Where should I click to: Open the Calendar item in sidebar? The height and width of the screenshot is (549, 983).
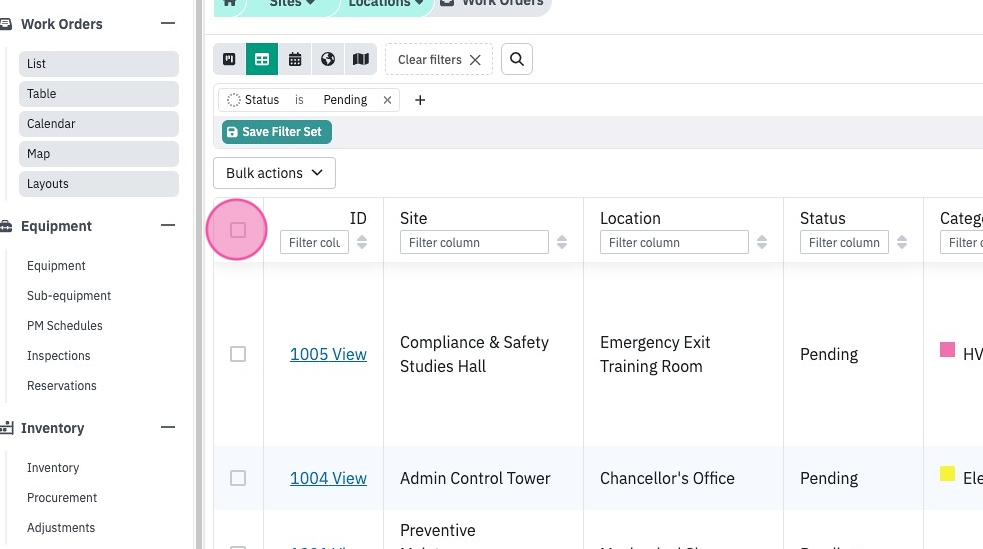point(98,124)
